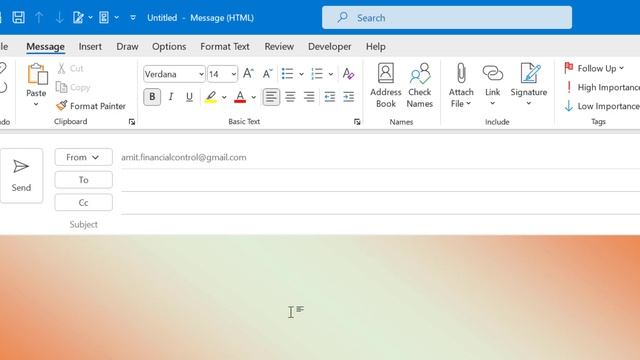Open the Format Text ribbon tab
The height and width of the screenshot is (360, 640).
225,47
